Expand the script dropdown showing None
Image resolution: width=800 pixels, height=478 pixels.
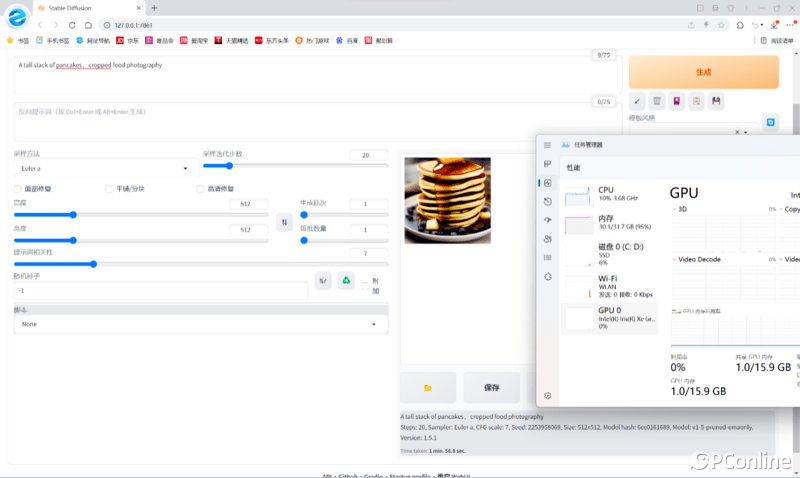pyautogui.click(x=200, y=324)
